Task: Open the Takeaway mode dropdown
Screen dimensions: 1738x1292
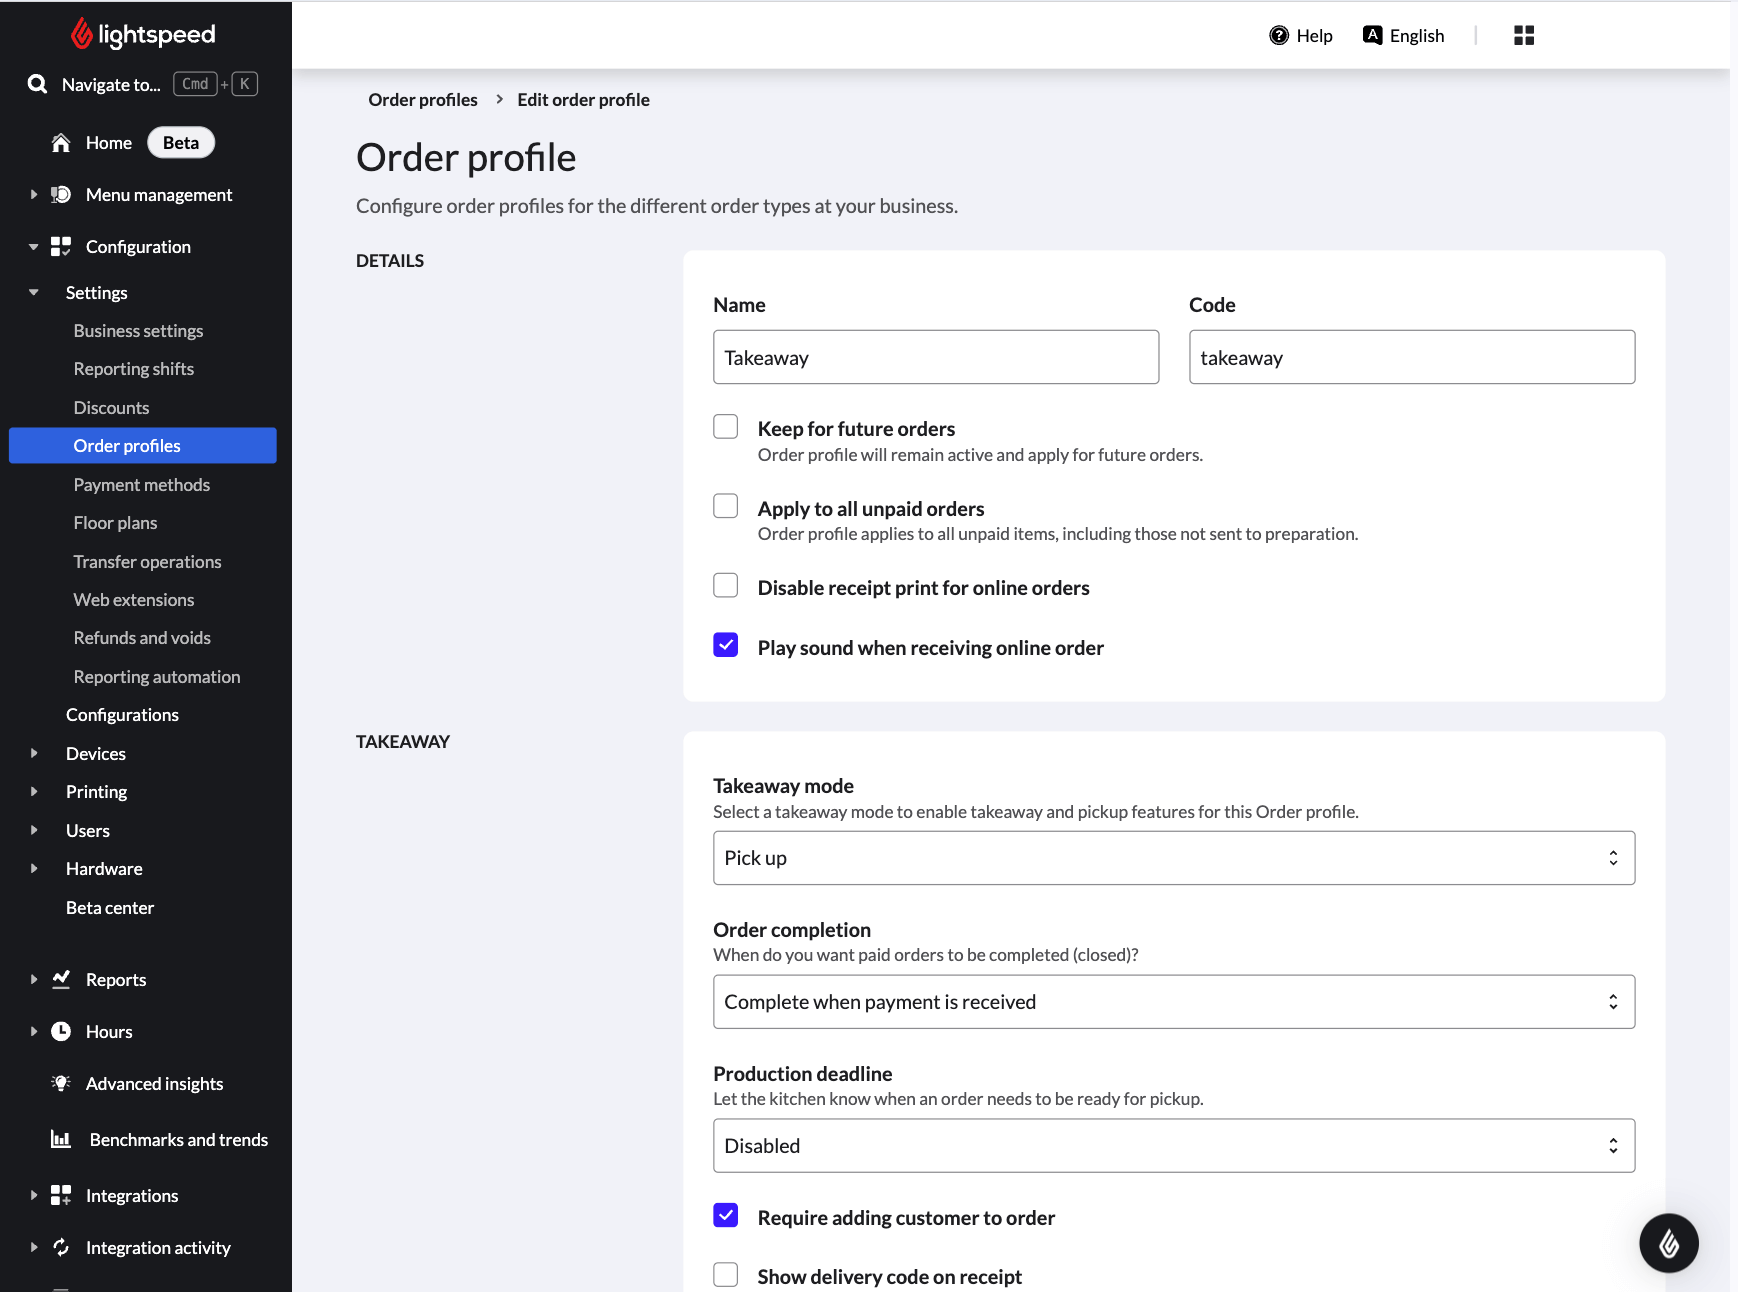Action: (x=1173, y=858)
